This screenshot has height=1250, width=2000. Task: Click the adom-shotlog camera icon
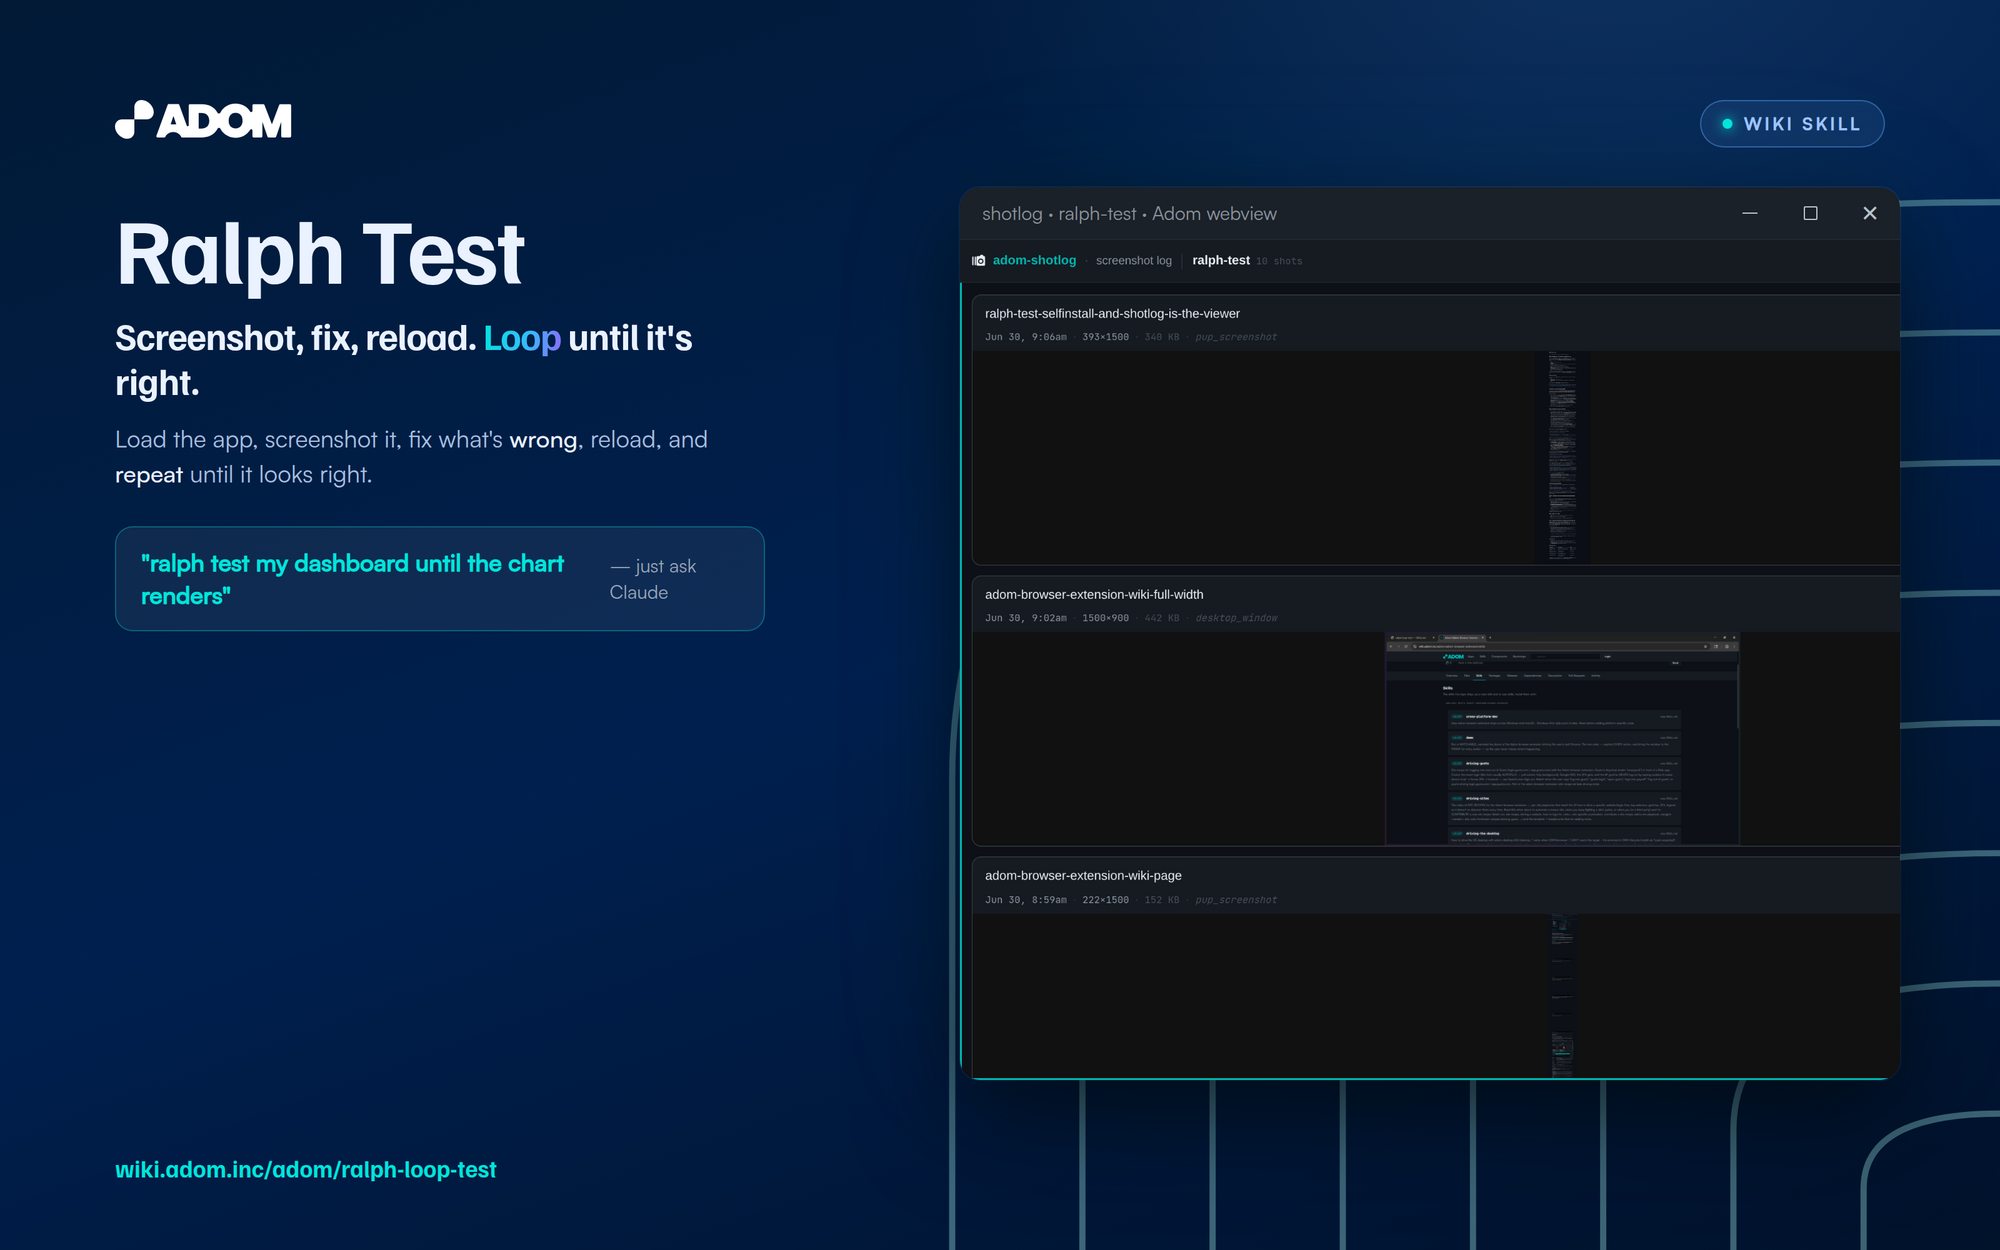[979, 260]
